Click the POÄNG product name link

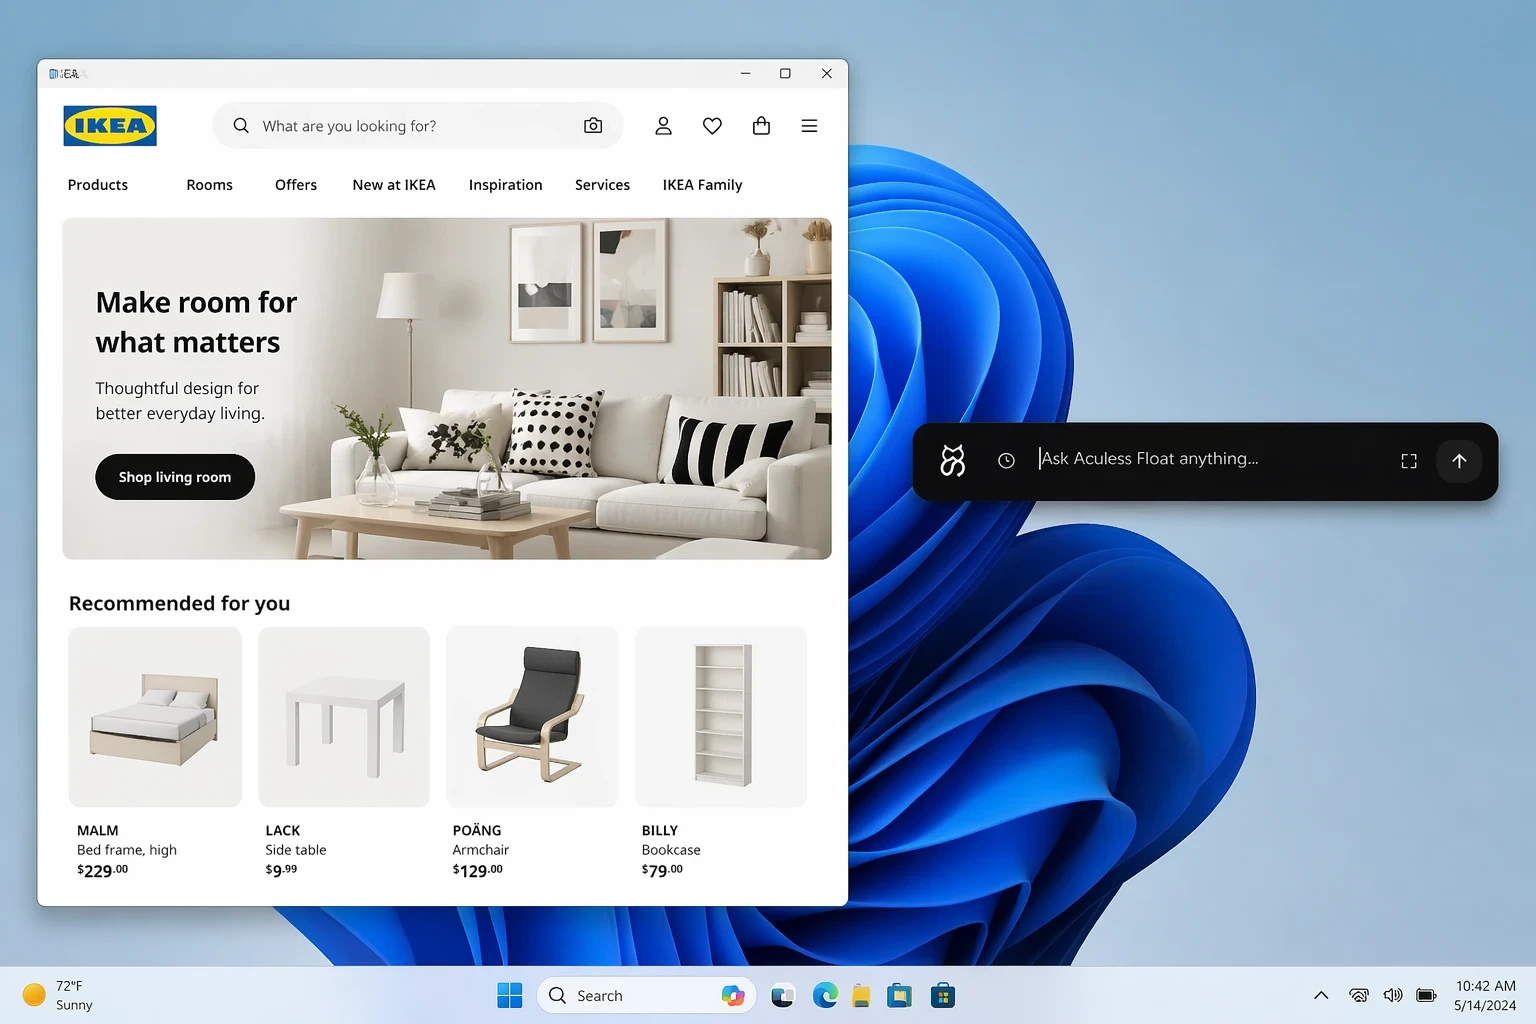[x=477, y=830]
